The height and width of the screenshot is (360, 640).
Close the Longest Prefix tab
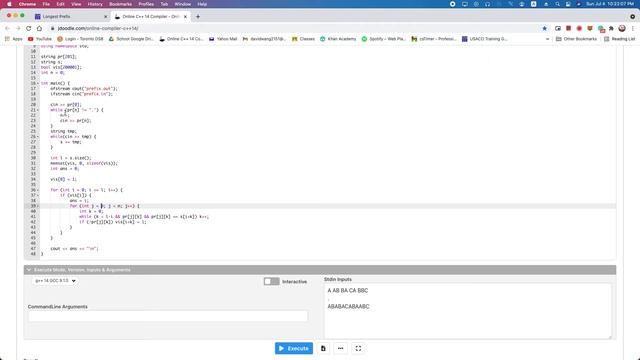pyautogui.click(x=106, y=17)
